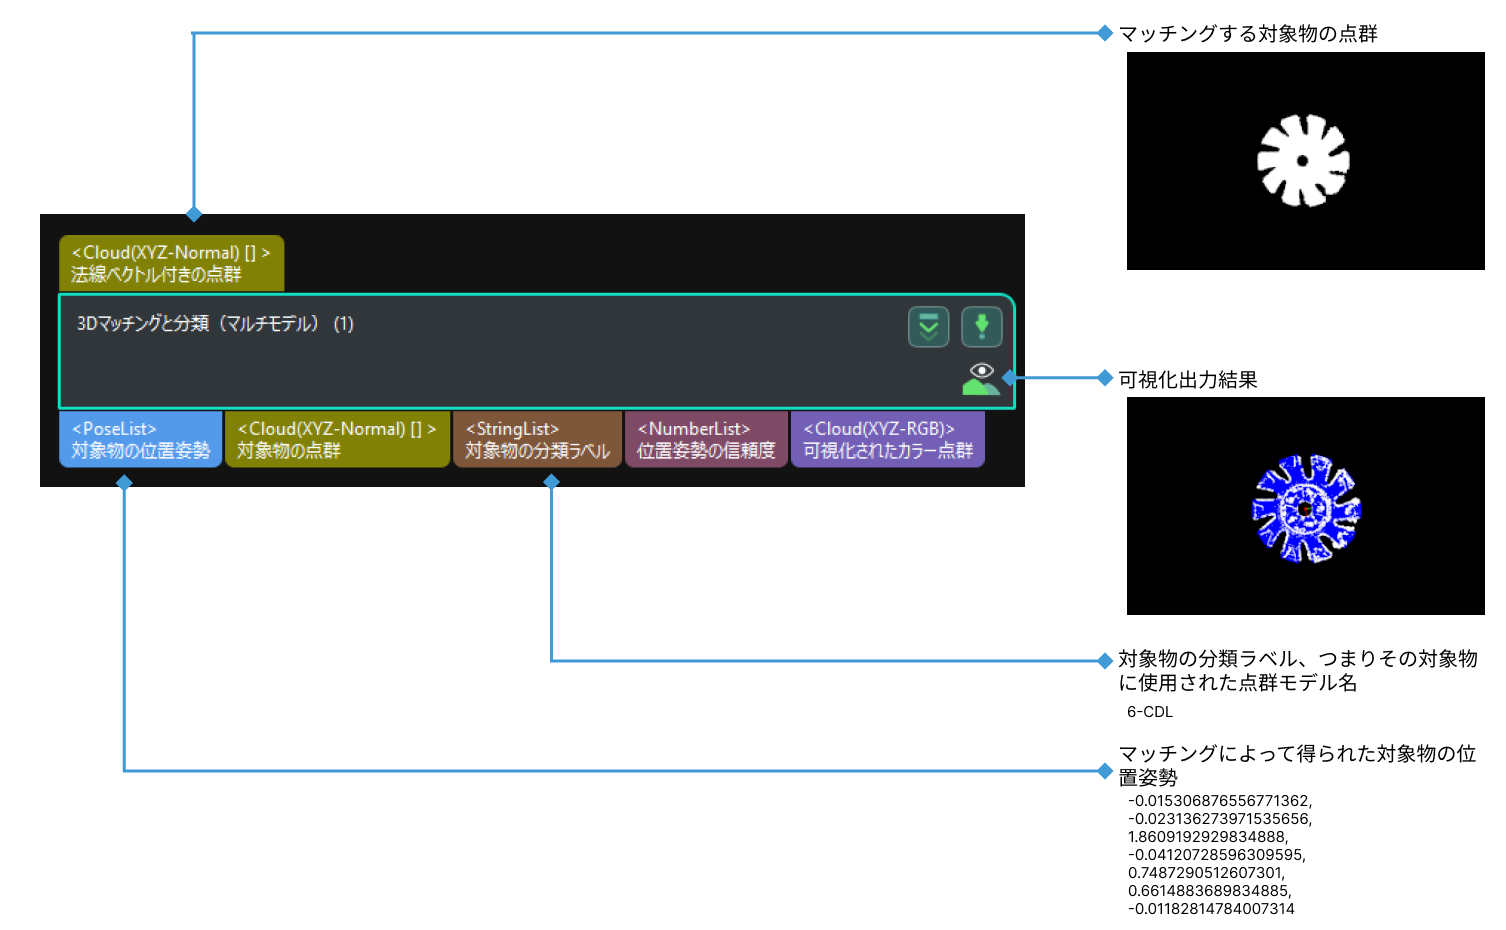Click the double-chevron expand icon on the step
Screen dimensions: 1506x930
click(x=928, y=327)
